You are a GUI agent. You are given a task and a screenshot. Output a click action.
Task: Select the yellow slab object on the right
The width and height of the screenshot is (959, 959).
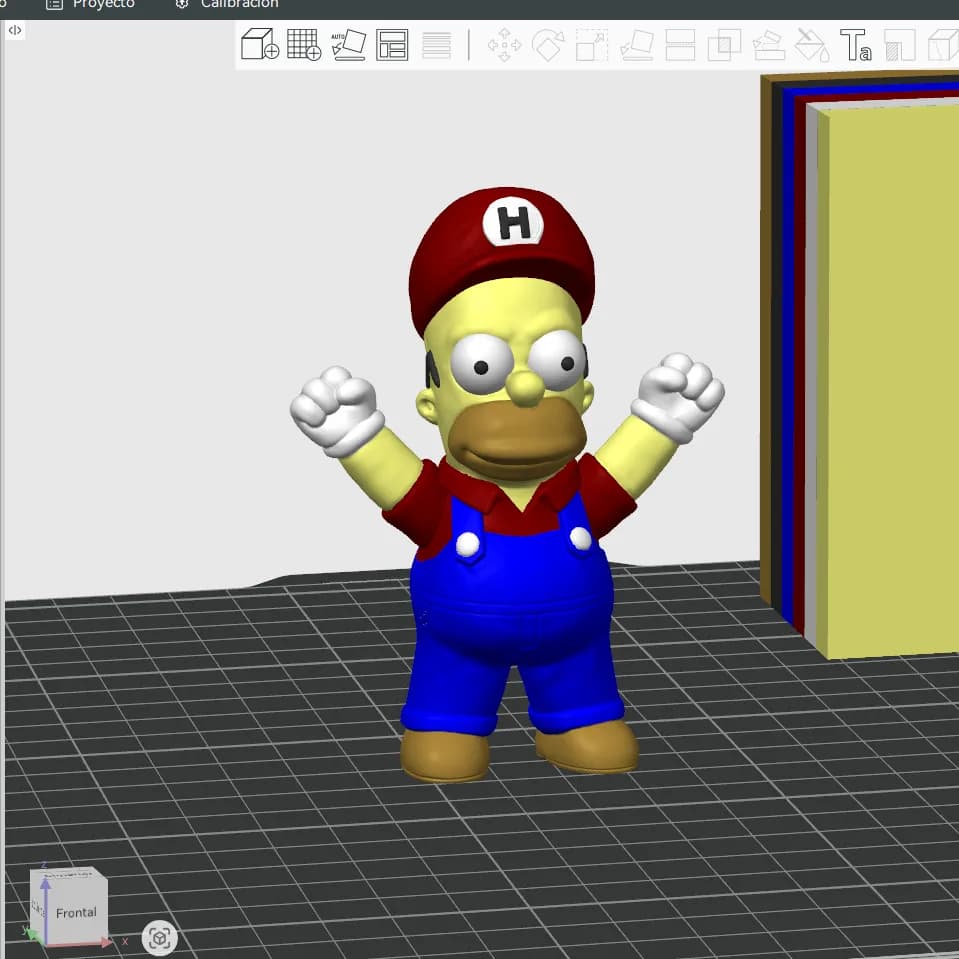pos(888,380)
